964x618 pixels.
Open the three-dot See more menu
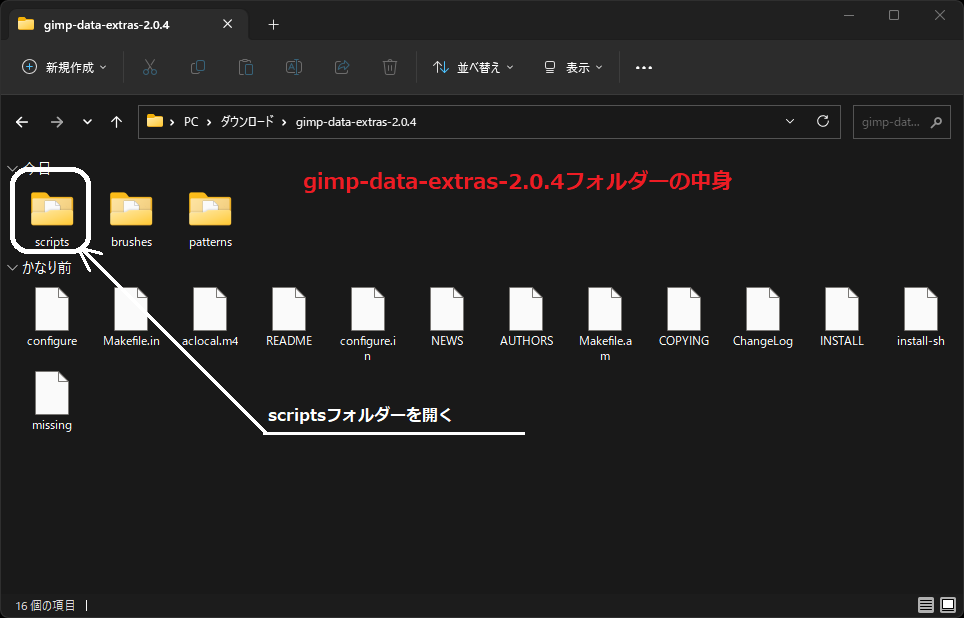pyautogui.click(x=644, y=68)
